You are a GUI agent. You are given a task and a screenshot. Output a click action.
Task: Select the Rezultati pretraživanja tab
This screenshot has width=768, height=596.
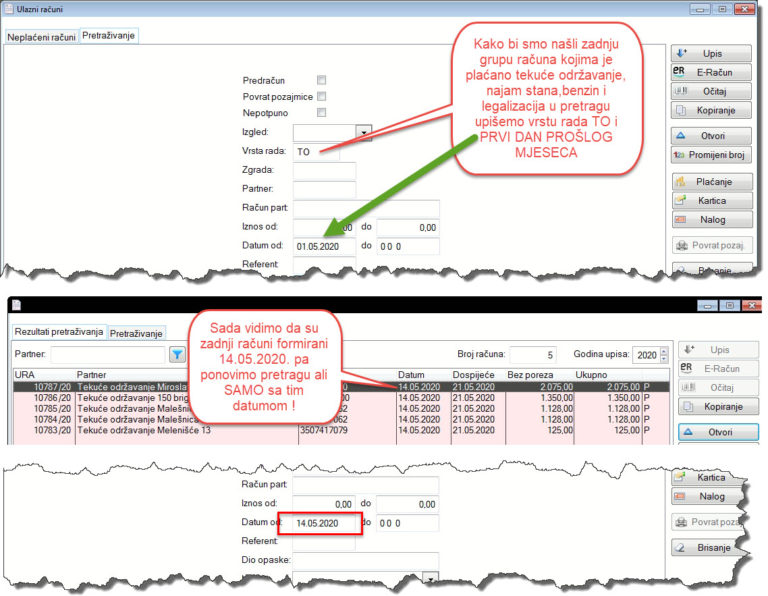(x=58, y=332)
